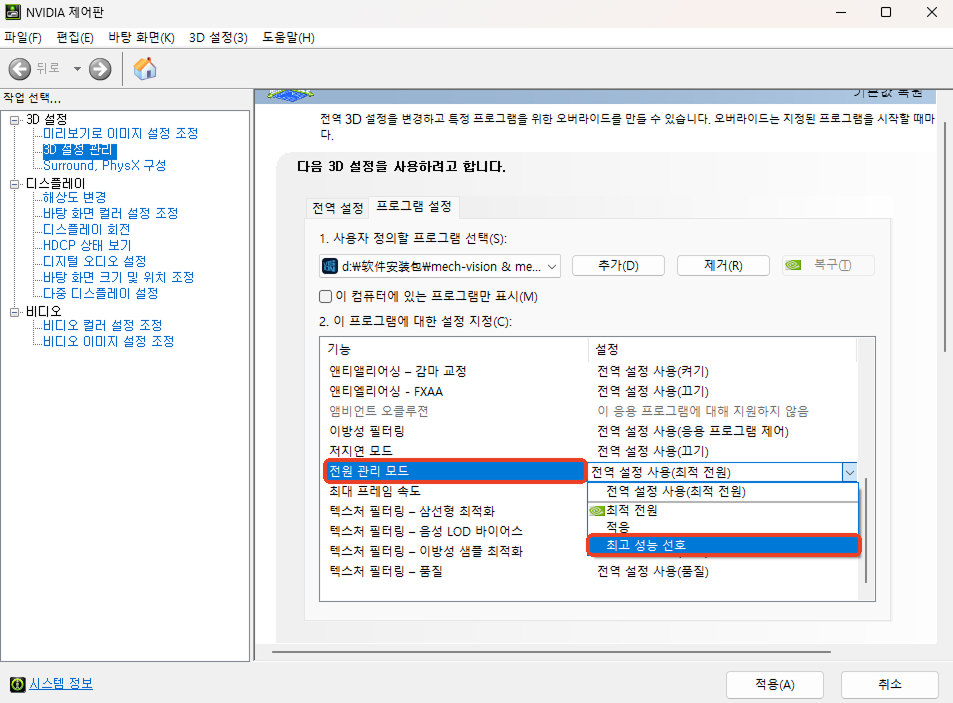
Task: Collapse the 비디오 tree node
Action: (15, 312)
